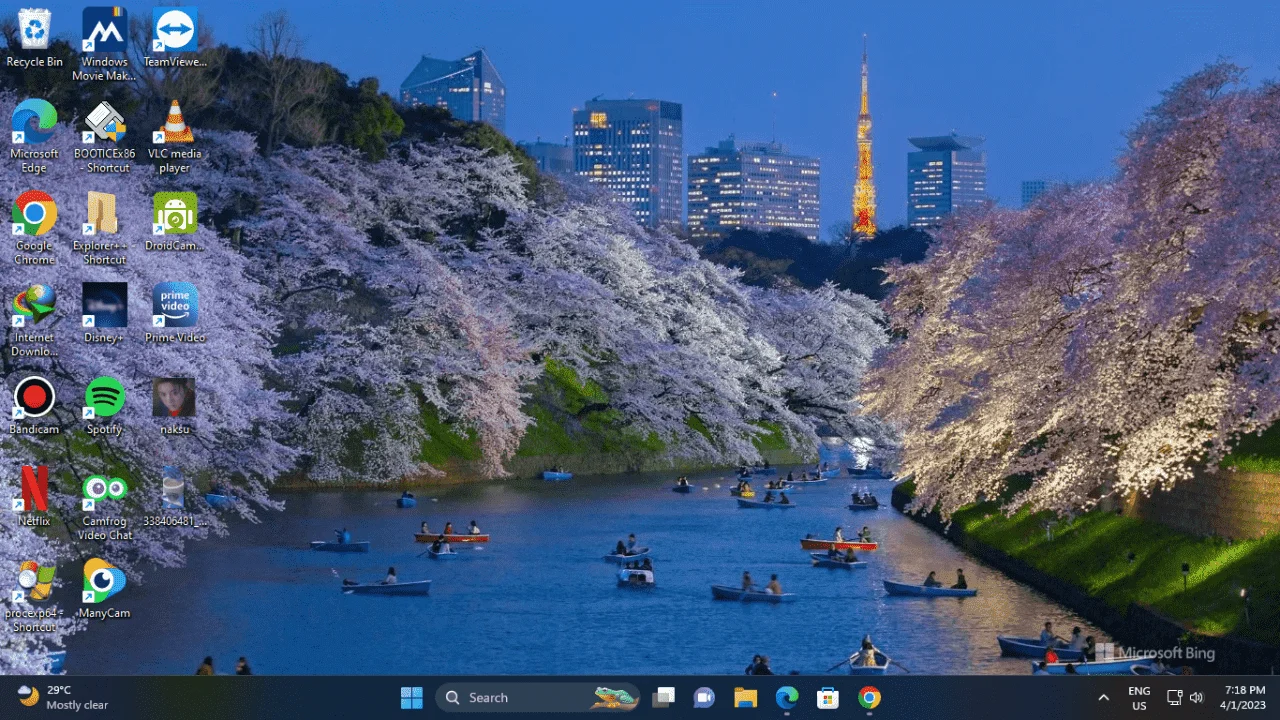Select the Prime Video desktop icon
This screenshot has height=720, width=1280.
click(175, 313)
